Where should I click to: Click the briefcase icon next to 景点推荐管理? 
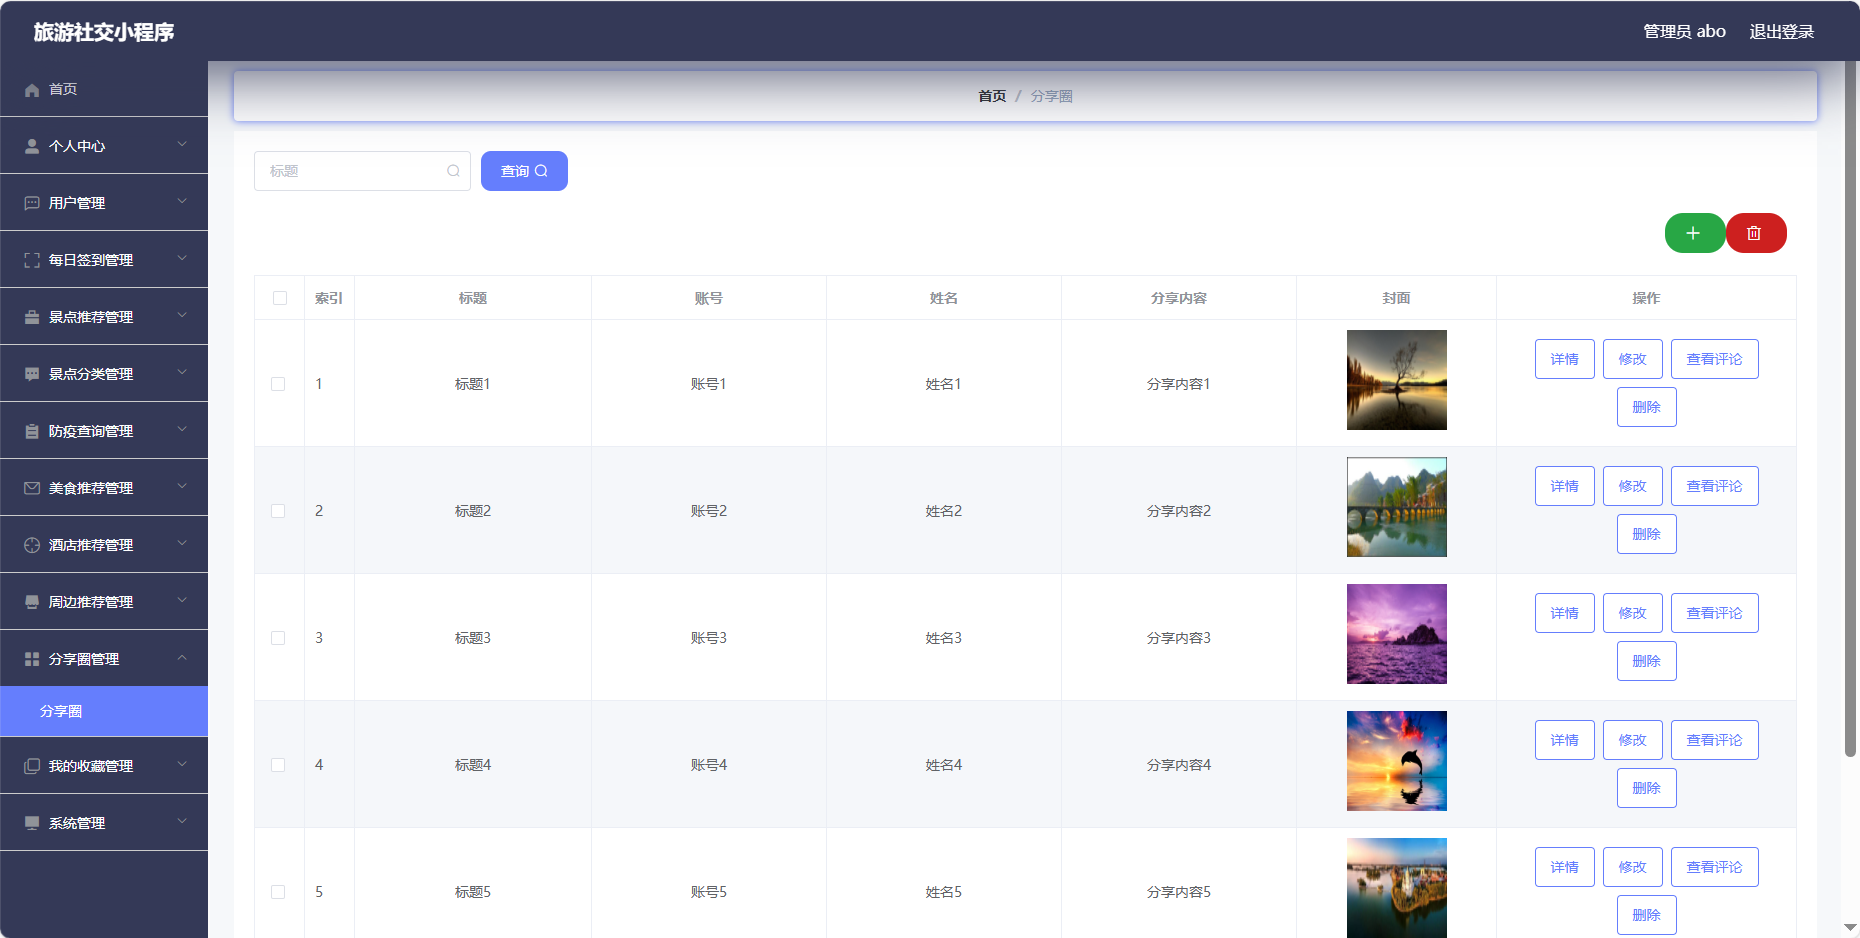tap(32, 317)
